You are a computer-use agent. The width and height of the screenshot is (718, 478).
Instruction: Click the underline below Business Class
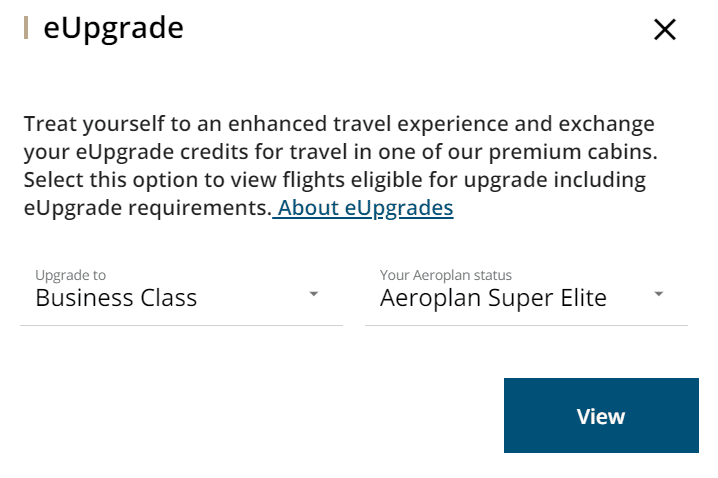coord(181,324)
